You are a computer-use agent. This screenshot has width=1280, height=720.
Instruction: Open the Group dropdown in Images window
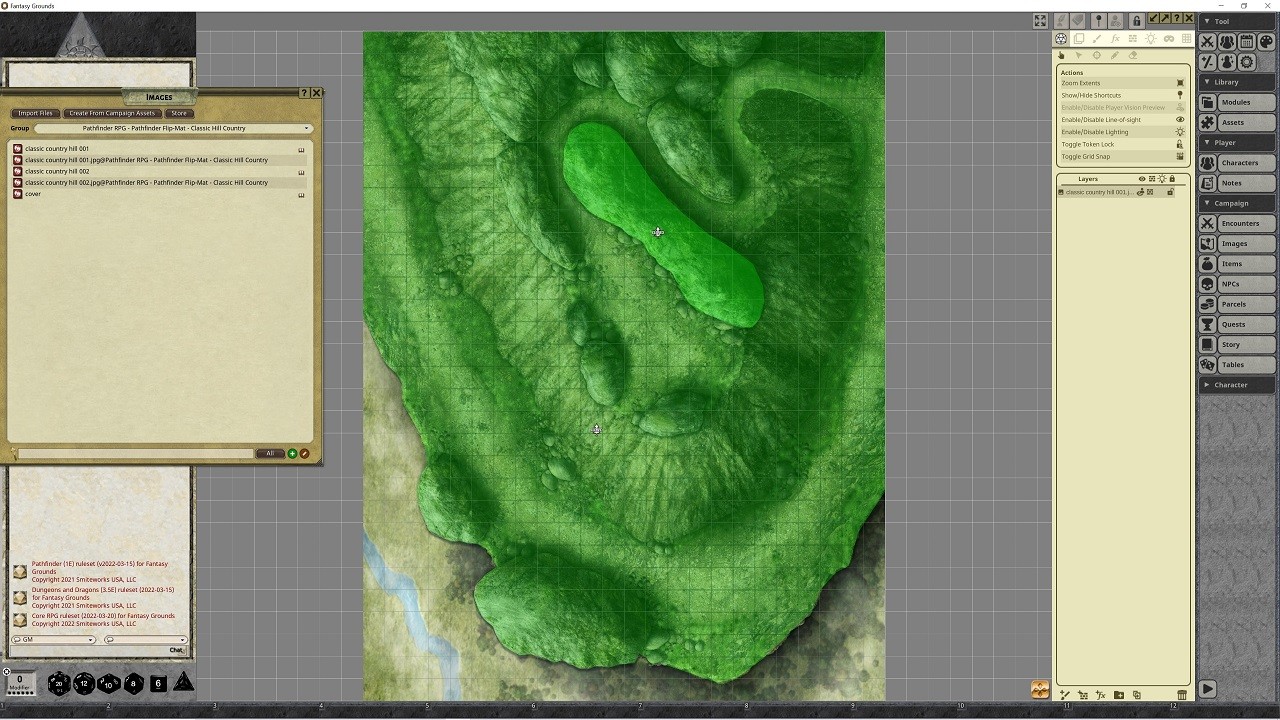[x=172, y=128]
